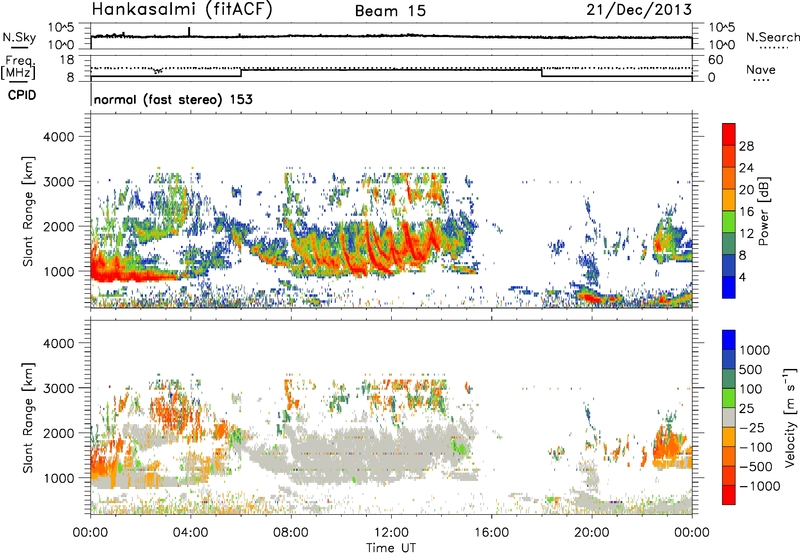Select the 'Freq. [MHz]' axis label
The width and height of the screenshot is (800, 554).
click(x=20, y=67)
